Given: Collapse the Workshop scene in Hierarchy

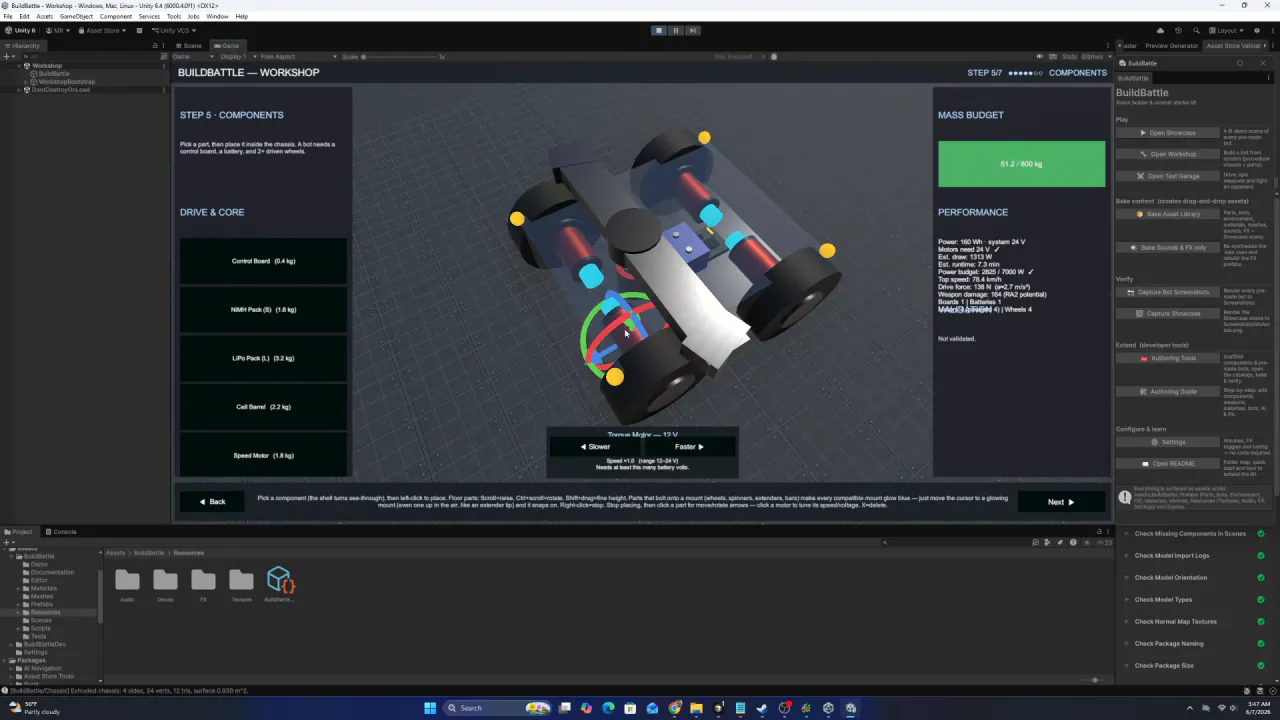Looking at the screenshot, I should click(x=19, y=66).
